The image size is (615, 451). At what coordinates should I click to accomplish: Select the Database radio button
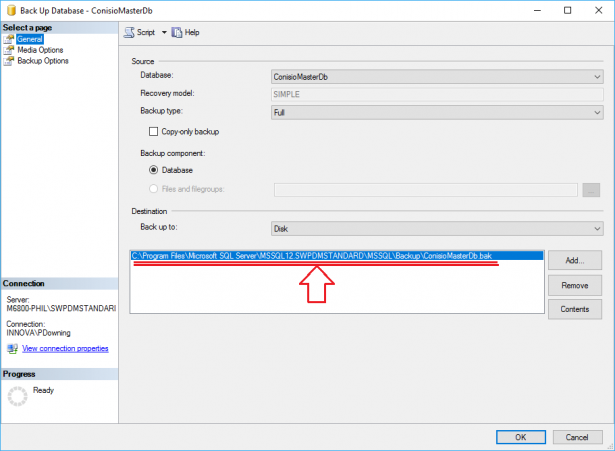[x=153, y=170]
